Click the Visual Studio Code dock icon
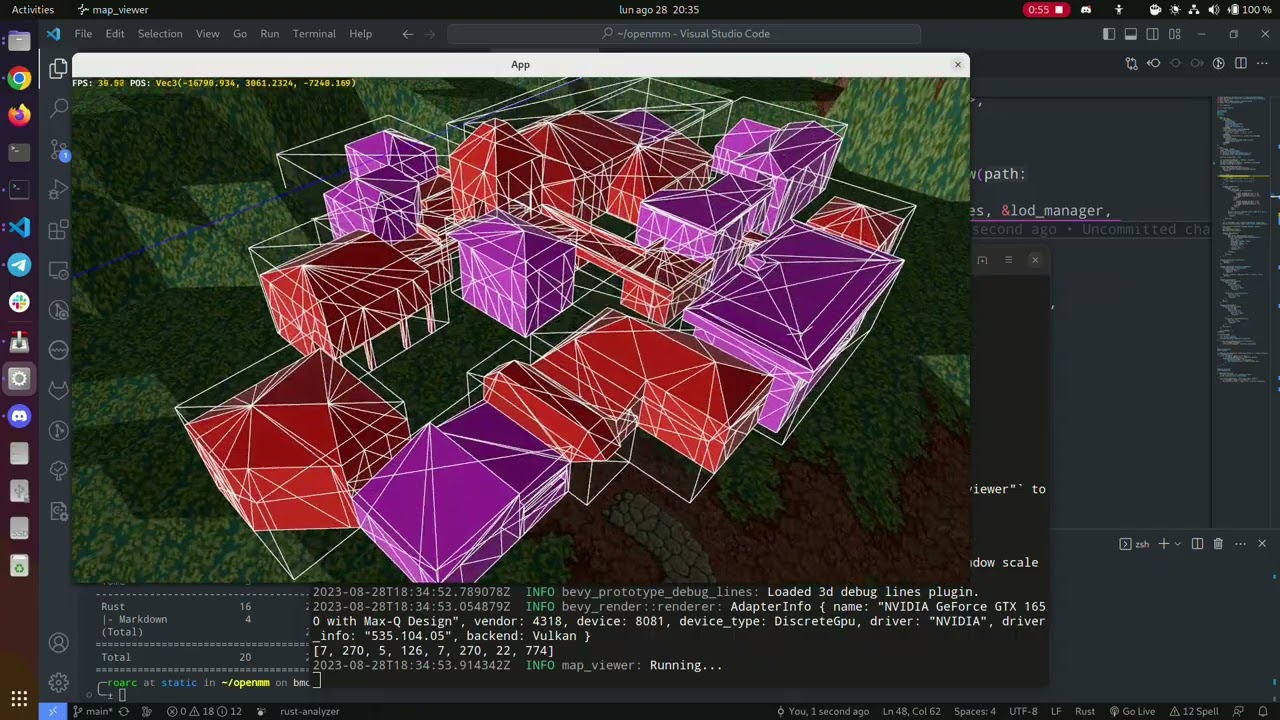This screenshot has height=720, width=1280. pyautogui.click(x=19, y=227)
